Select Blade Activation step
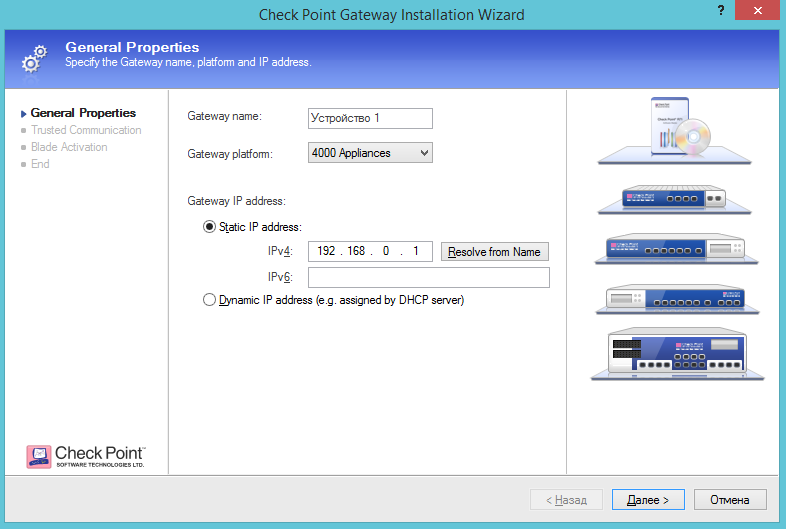Viewport: 786px width, 529px height. [69, 147]
